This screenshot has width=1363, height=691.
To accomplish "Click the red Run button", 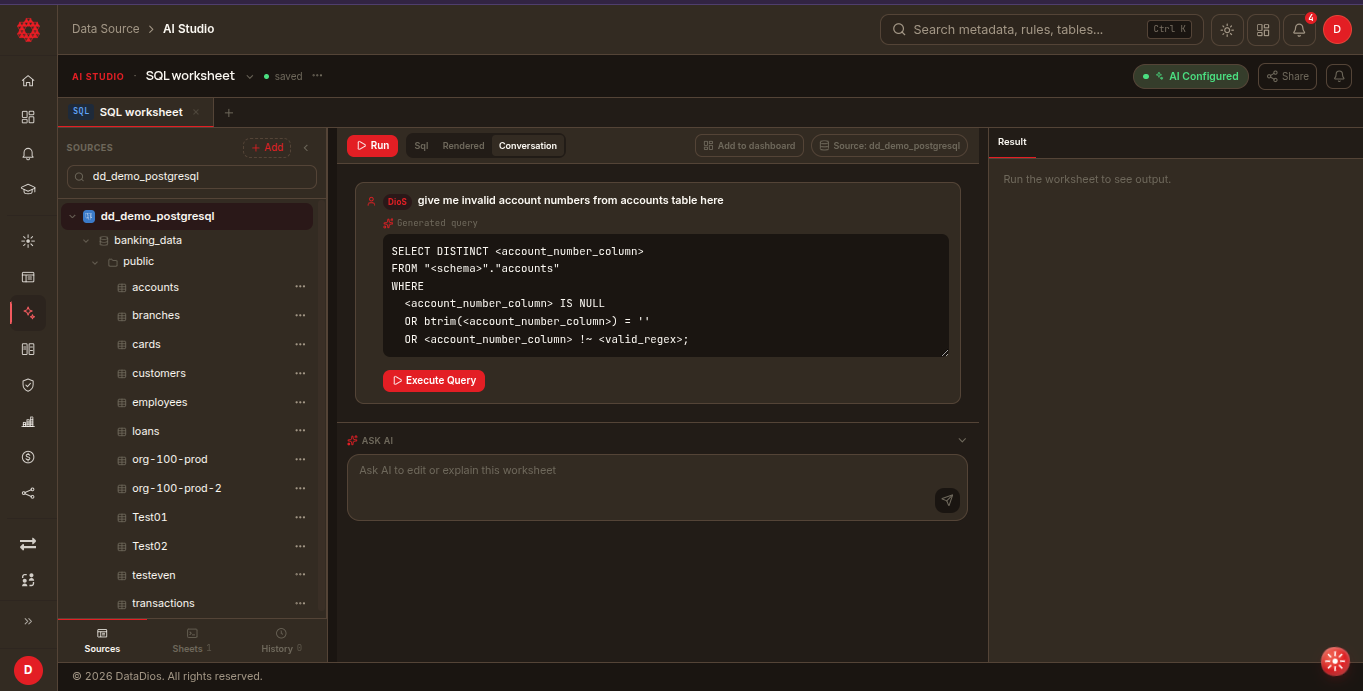I will [x=372, y=146].
